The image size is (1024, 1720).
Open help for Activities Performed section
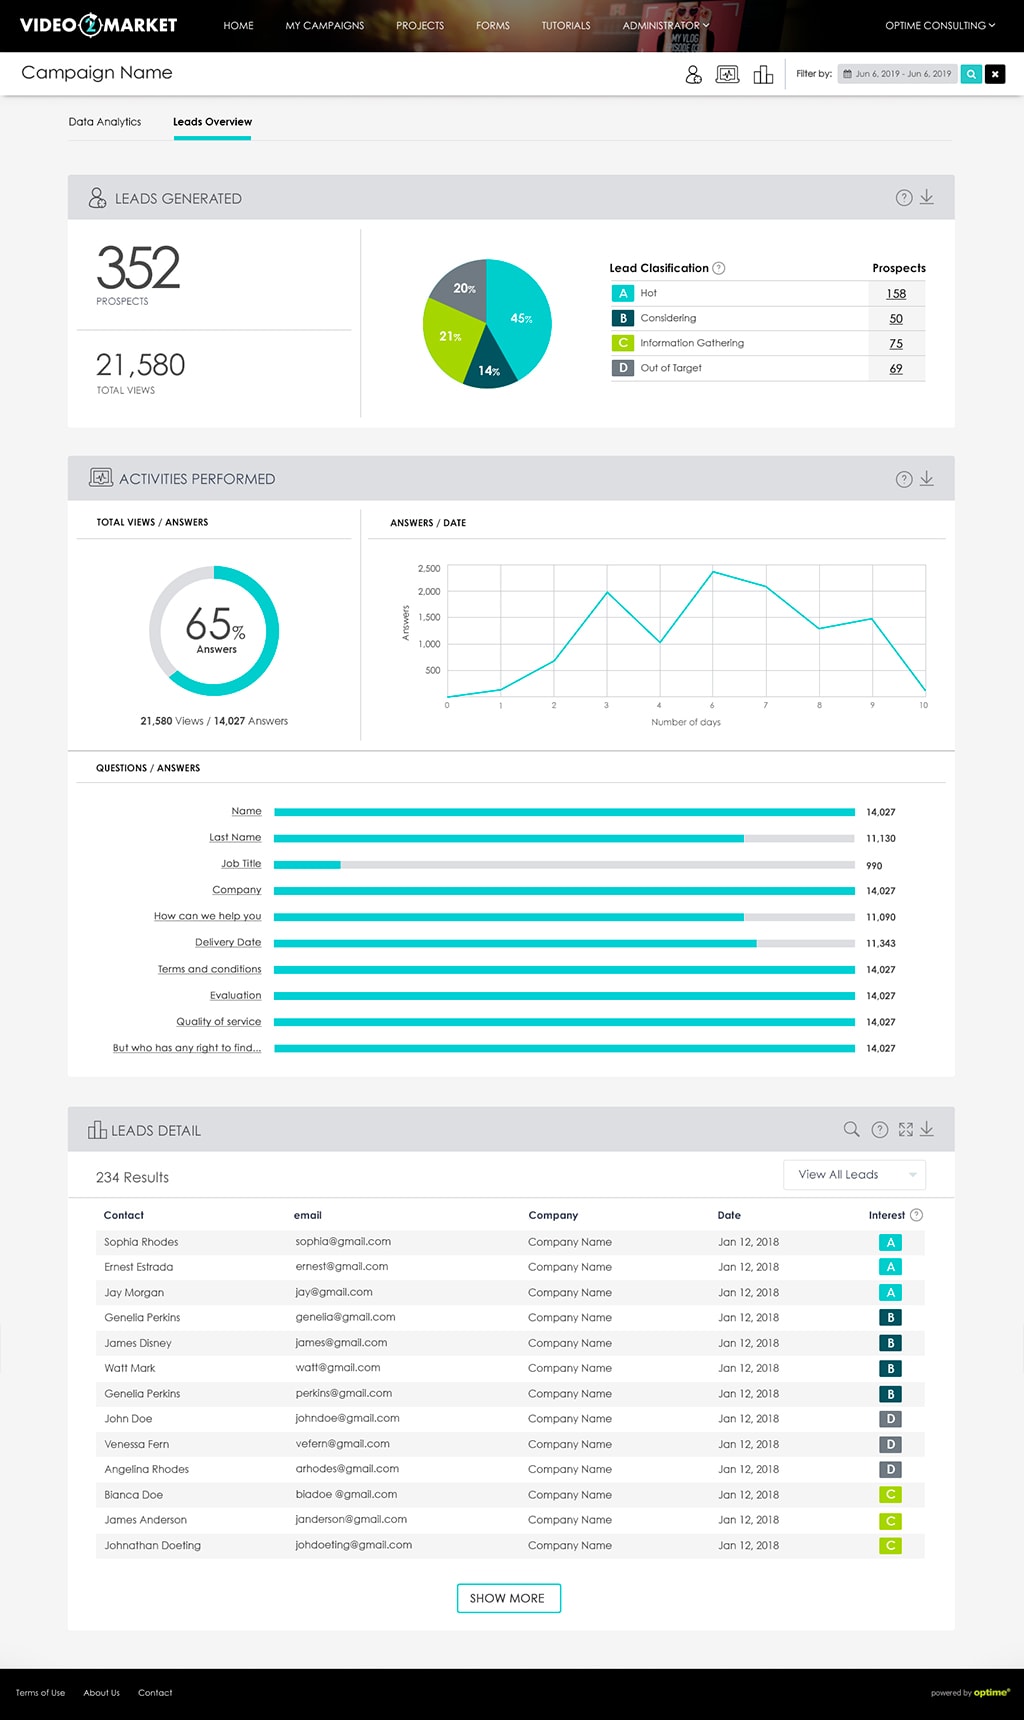[904, 479]
